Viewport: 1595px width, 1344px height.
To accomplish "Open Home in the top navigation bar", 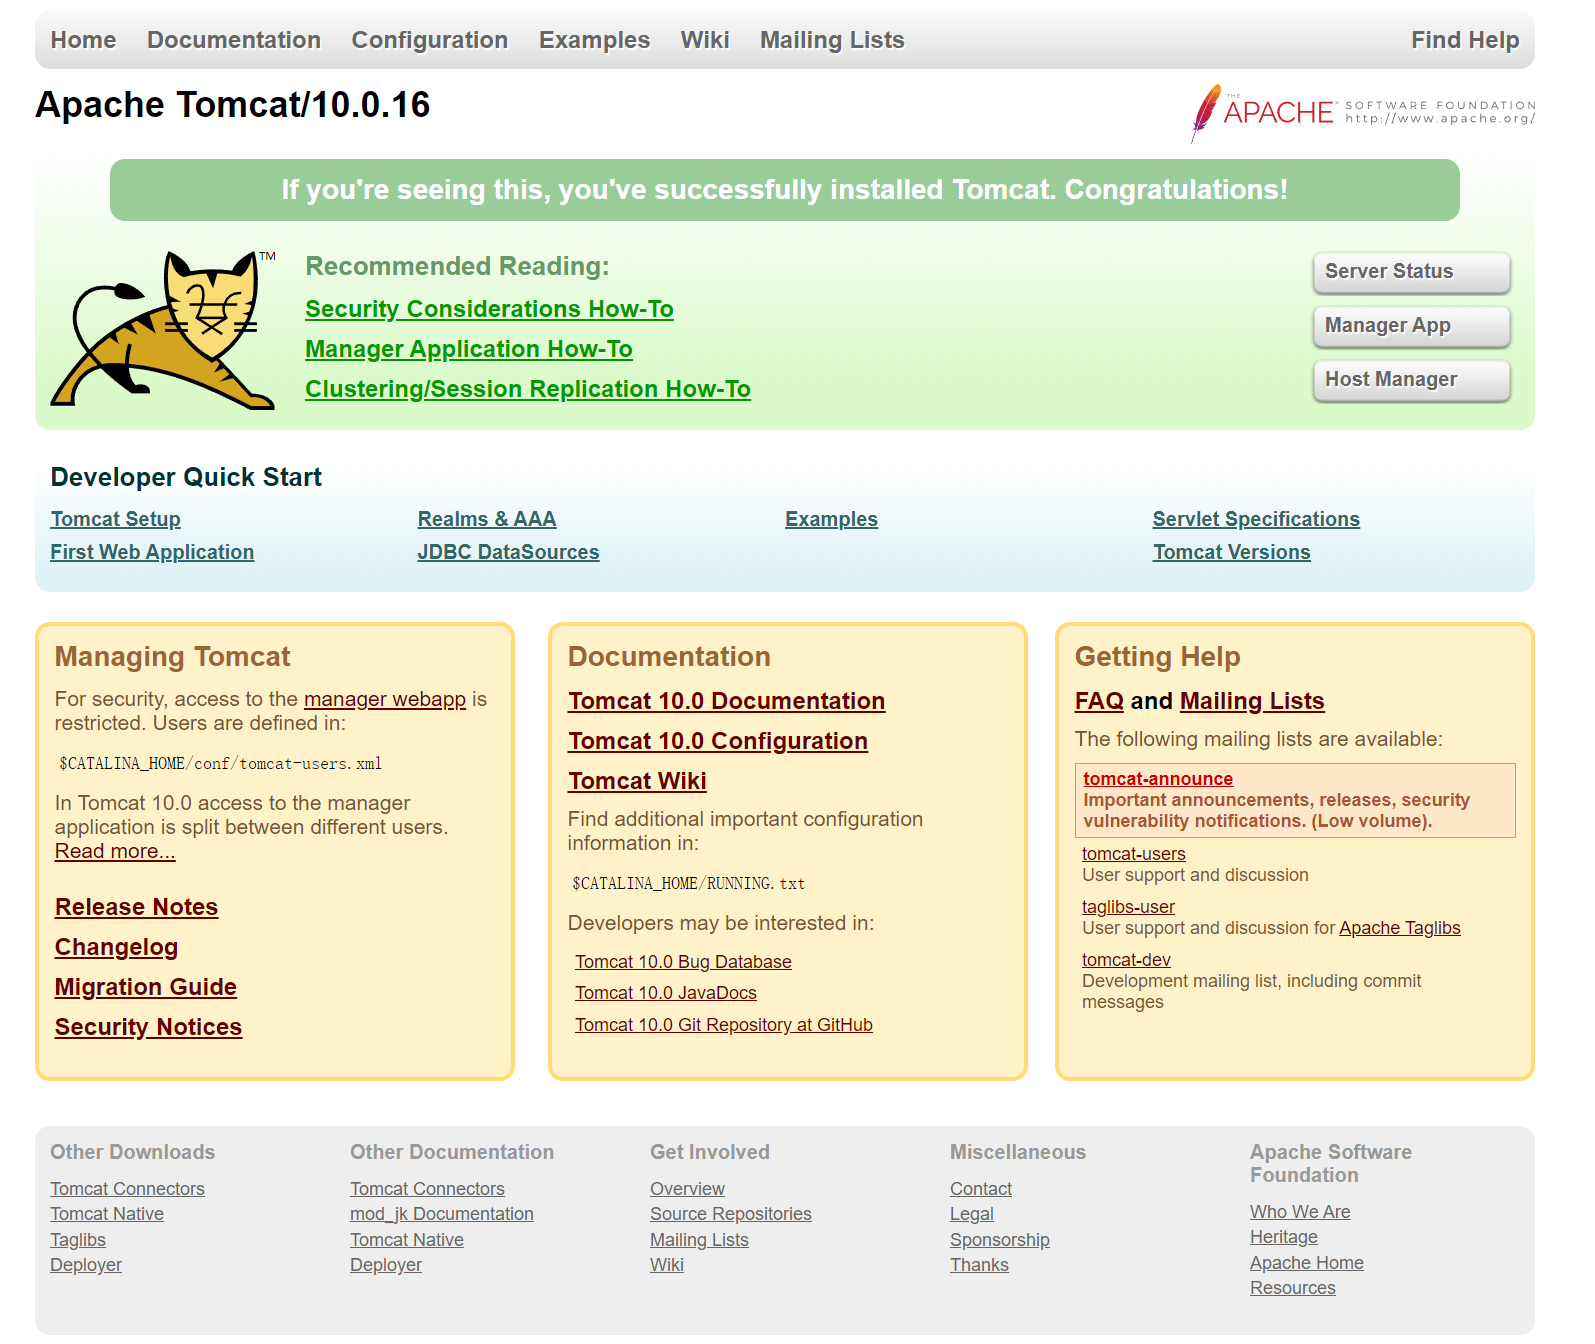I will pyautogui.click(x=83, y=40).
